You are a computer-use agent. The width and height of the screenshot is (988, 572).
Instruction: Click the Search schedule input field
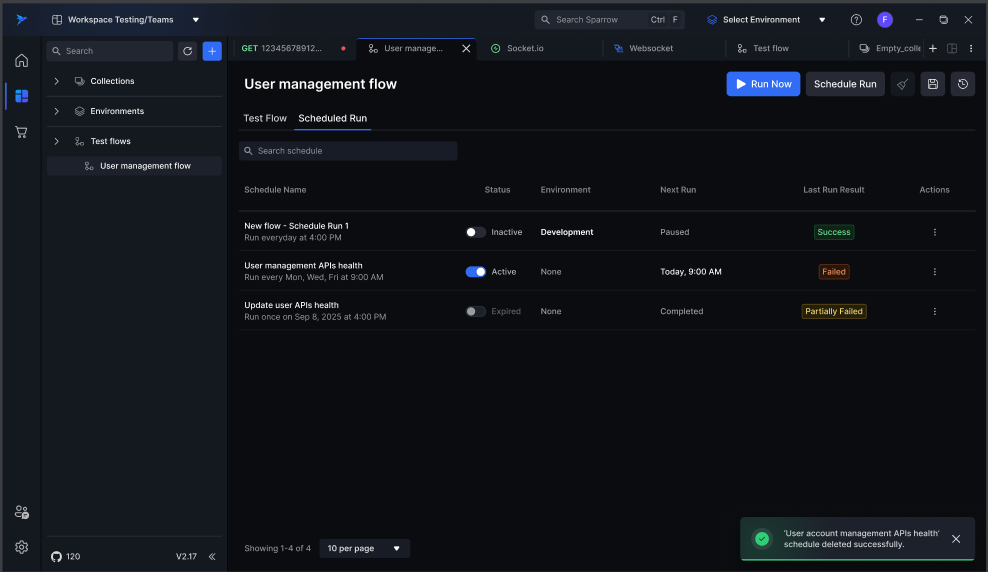tap(348, 151)
